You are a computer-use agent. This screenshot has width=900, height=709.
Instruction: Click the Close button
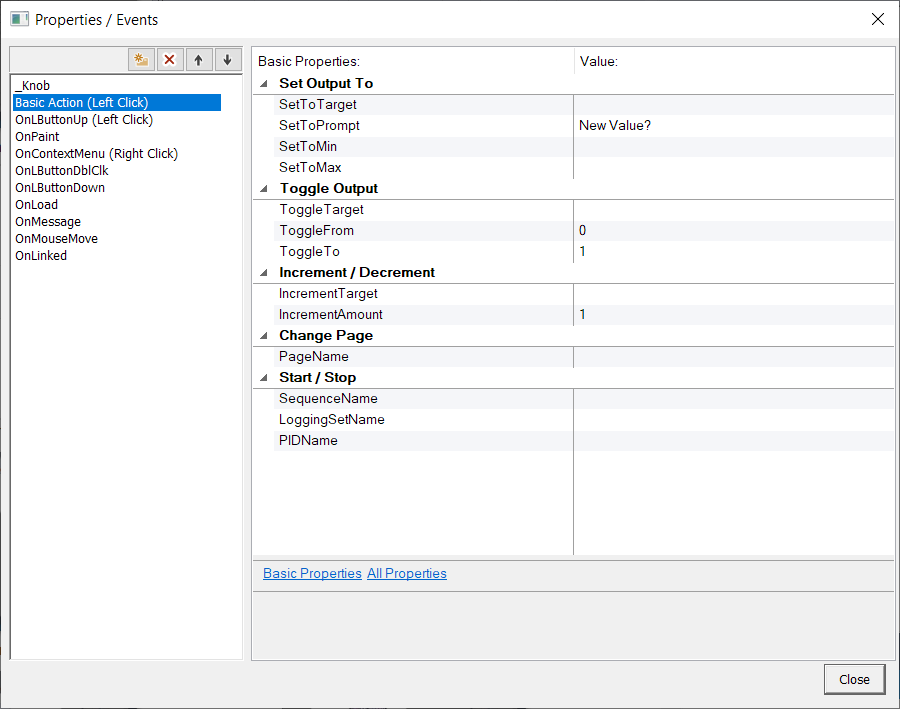[854, 679]
